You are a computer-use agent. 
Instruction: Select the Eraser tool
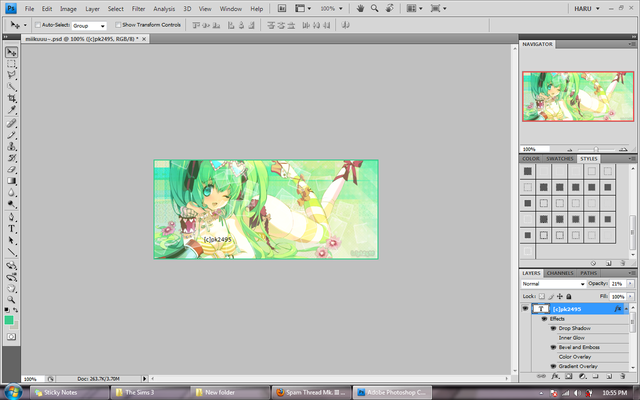[x=11, y=169]
